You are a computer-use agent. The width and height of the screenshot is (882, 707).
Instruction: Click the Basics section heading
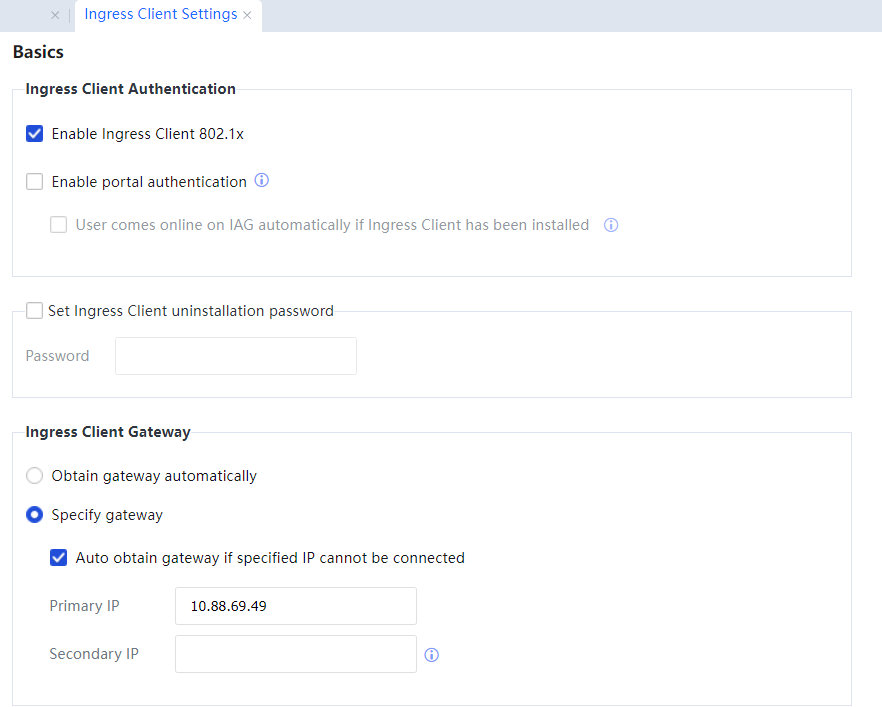click(38, 52)
